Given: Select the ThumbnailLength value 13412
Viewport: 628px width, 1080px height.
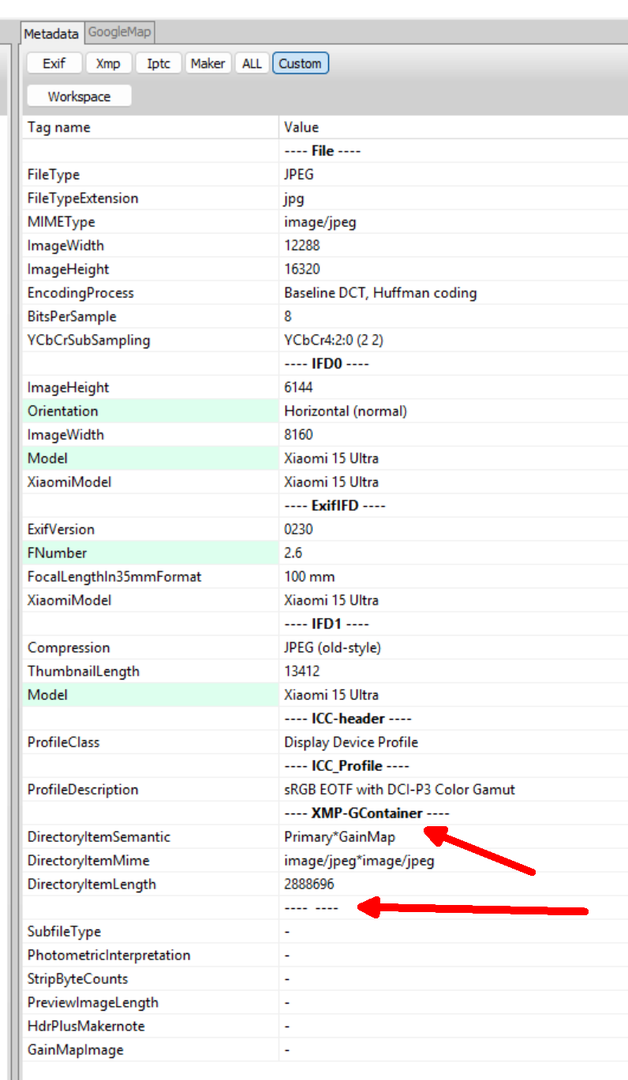Looking at the screenshot, I should coord(302,671).
